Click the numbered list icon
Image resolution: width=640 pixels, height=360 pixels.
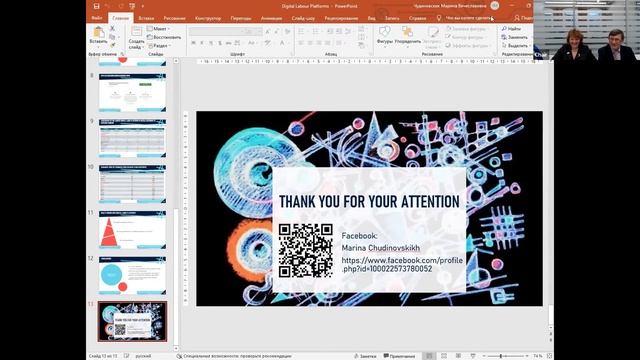pyautogui.click(x=316, y=31)
